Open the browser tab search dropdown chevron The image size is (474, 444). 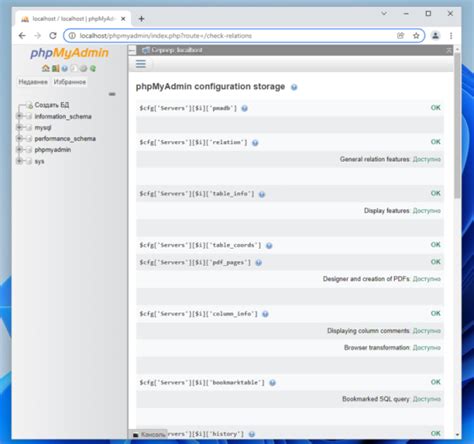click(384, 14)
